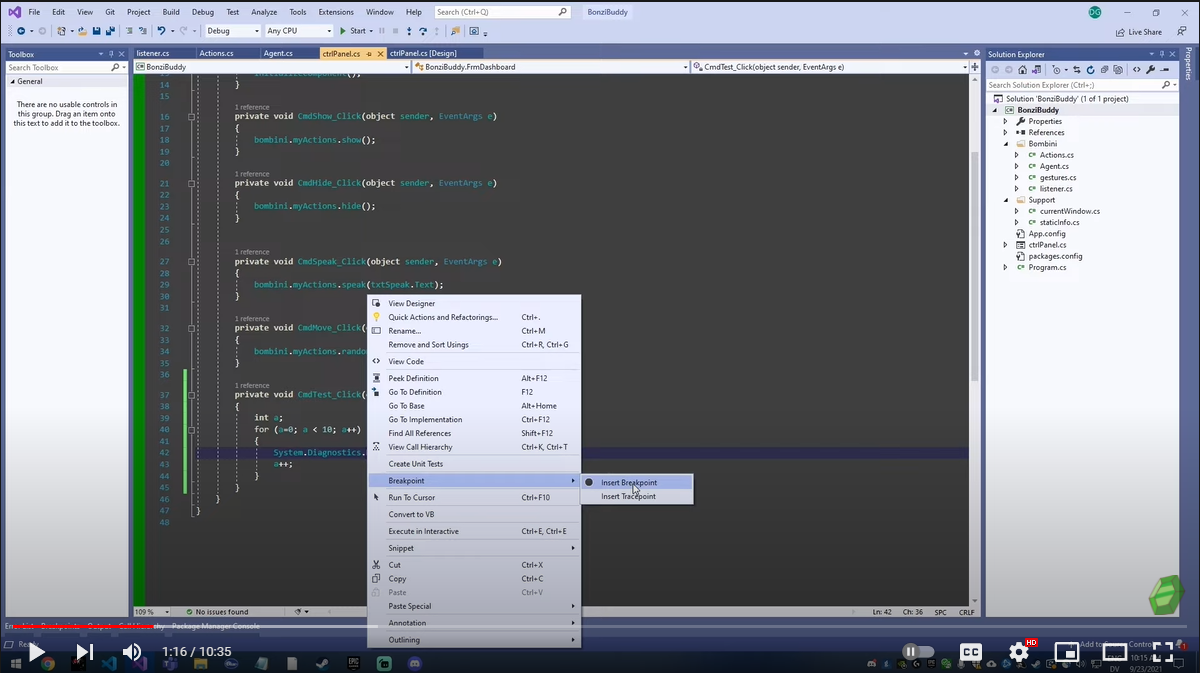Select packages.config in Solution Explorer
Screen dimensions: 1200x673
click(x=1055, y=256)
